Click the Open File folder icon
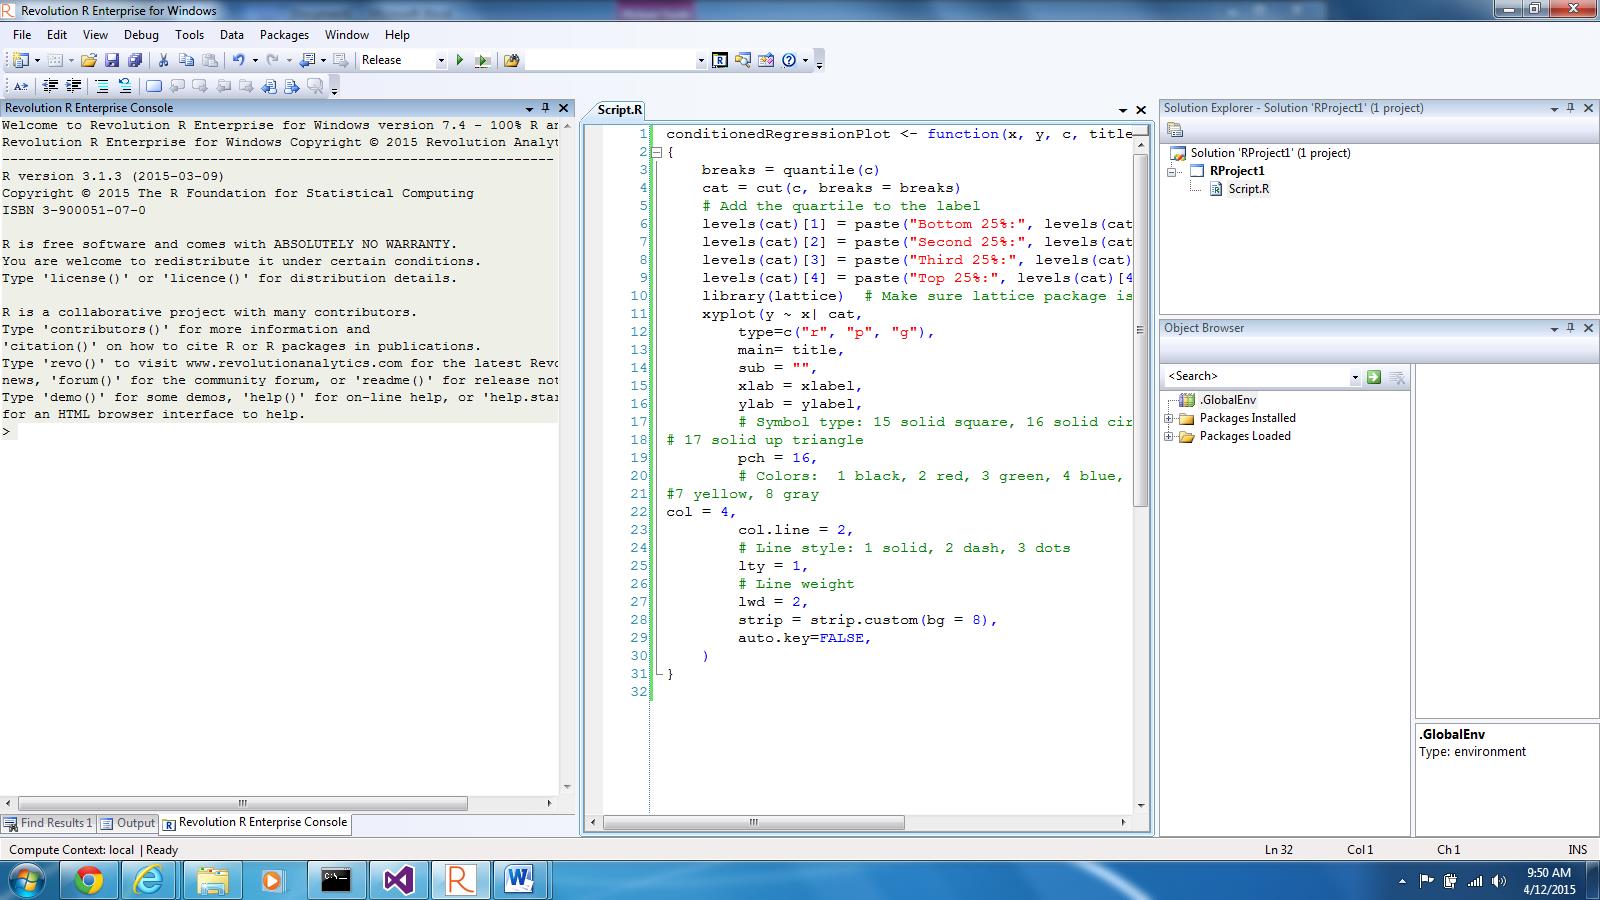The image size is (1600, 900). tap(89, 60)
